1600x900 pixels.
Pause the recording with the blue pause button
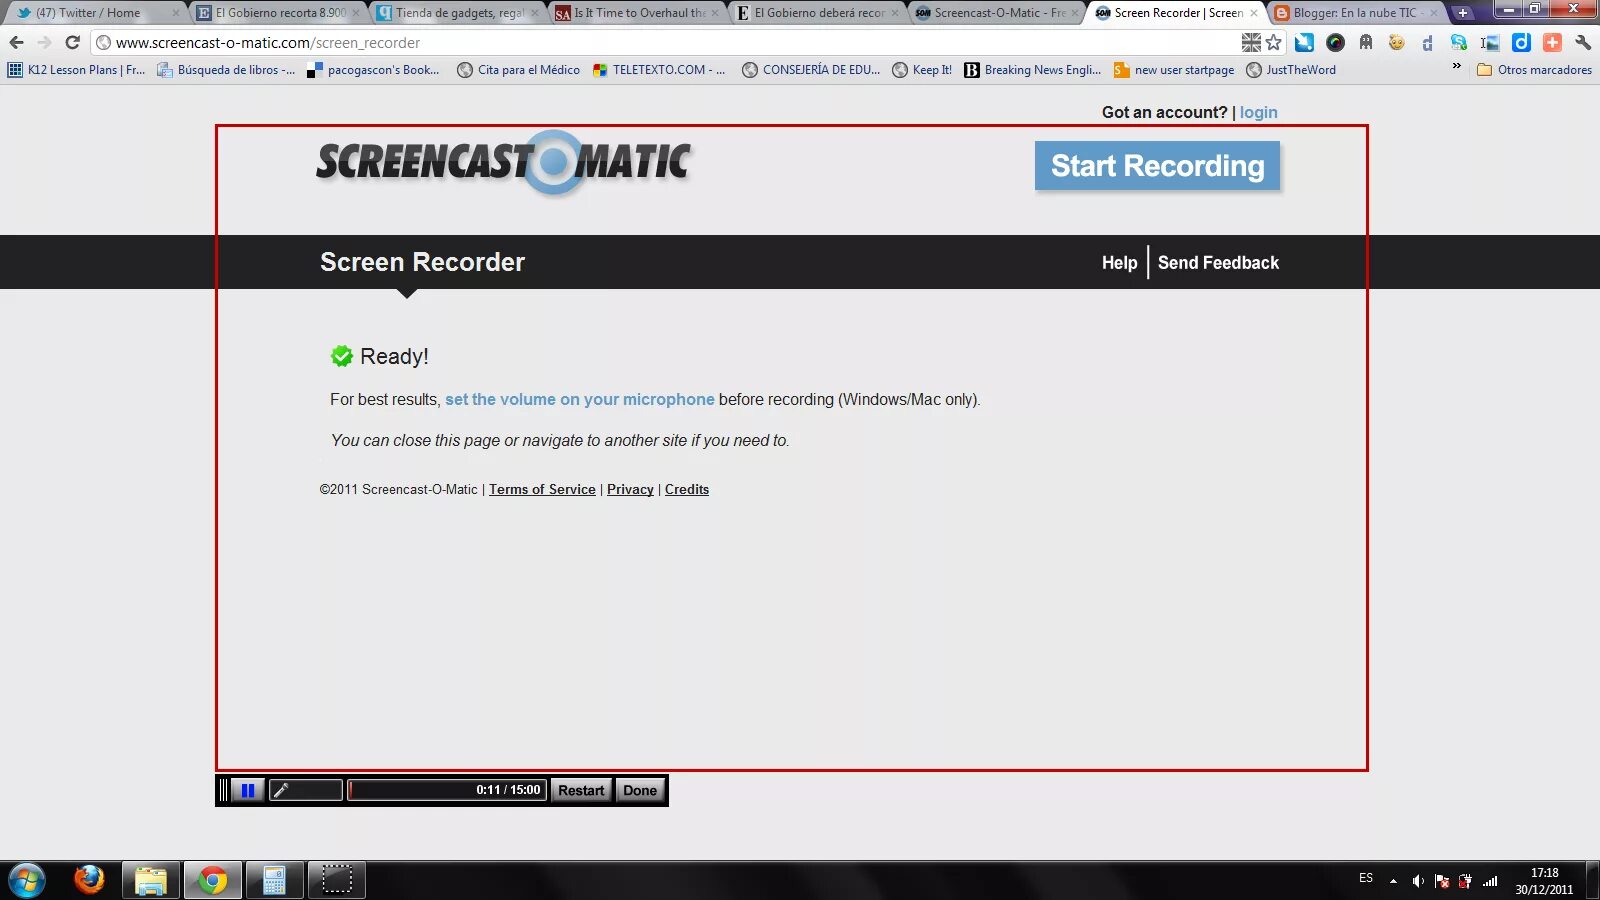click(x=248, y=790)
